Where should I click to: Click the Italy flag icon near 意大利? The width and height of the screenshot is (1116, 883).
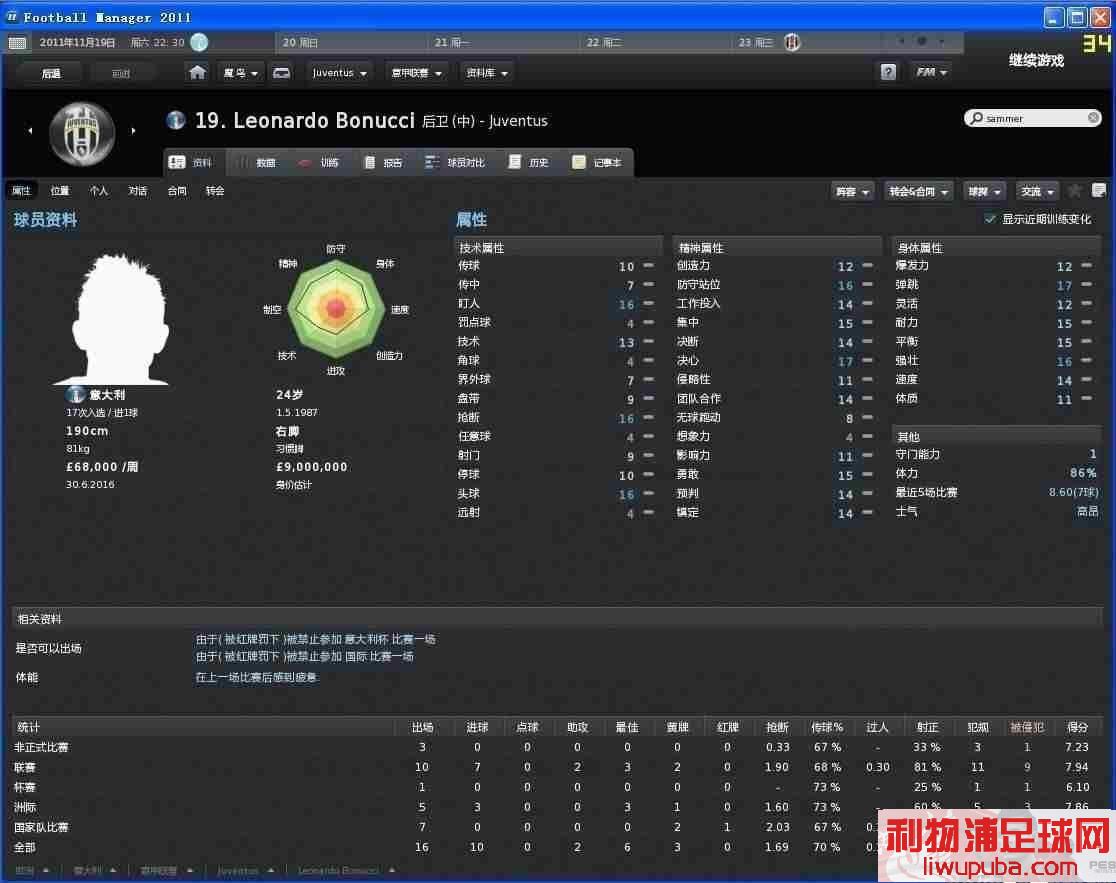pos(75,394)
